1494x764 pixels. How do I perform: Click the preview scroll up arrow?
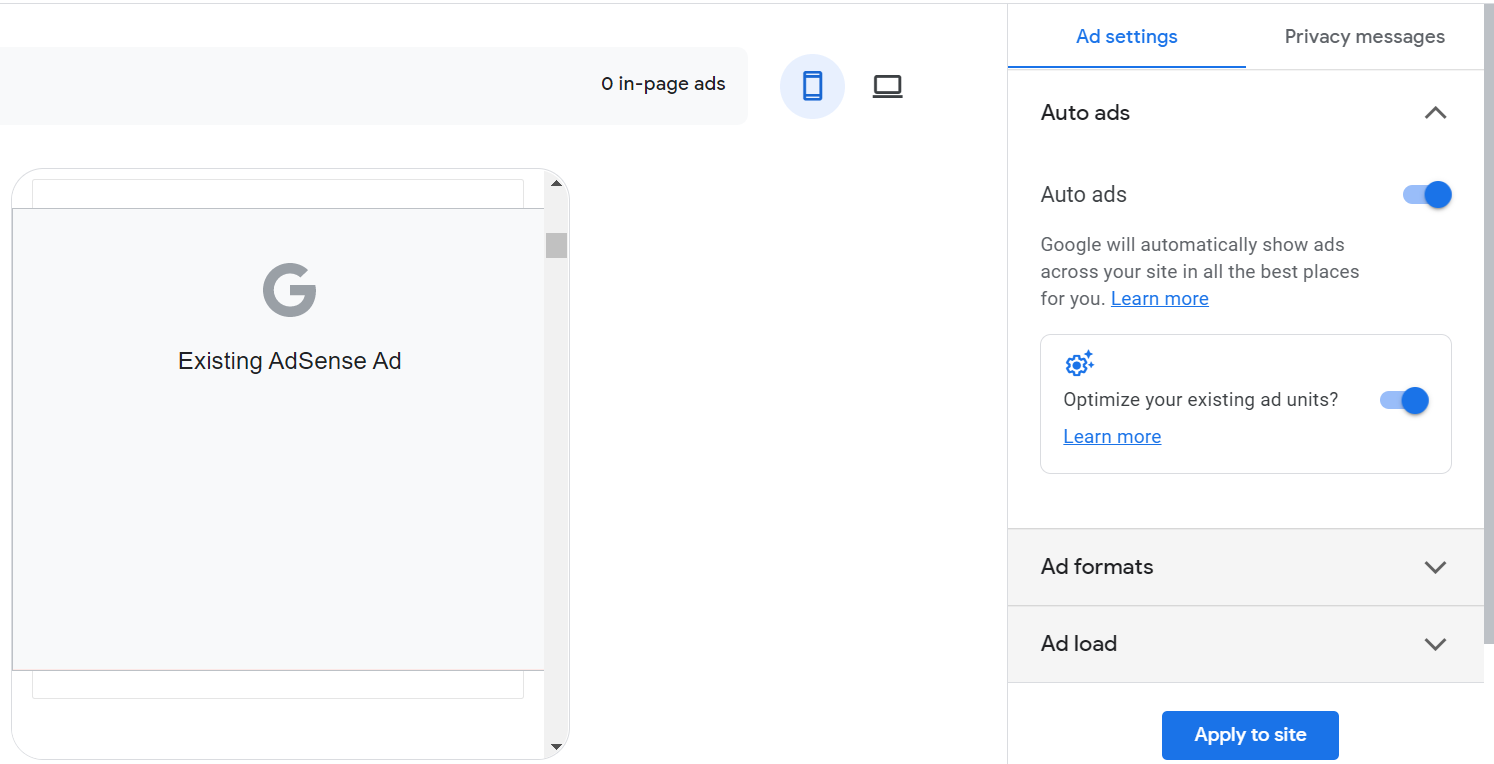tap(557, 183)
